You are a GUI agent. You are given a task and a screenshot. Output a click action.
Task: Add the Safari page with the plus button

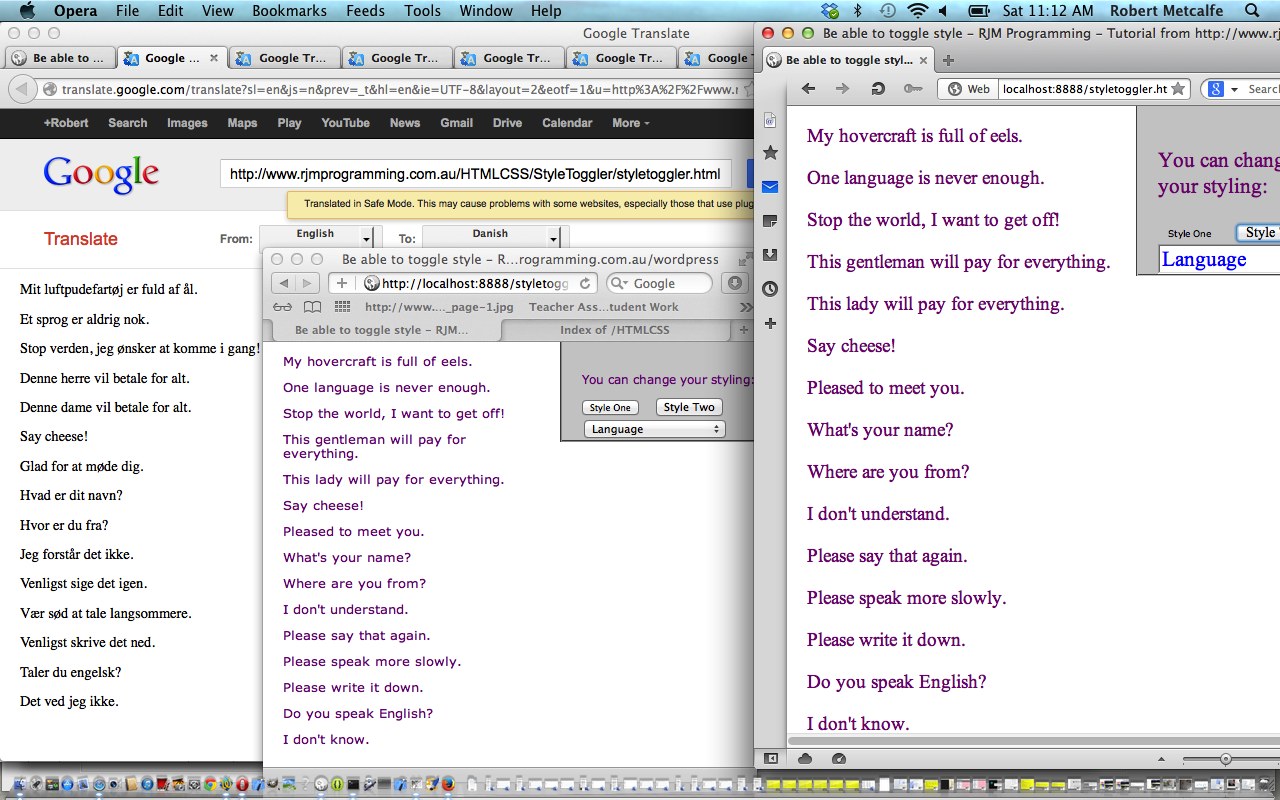pyautogui.click(x=342, y=283)
